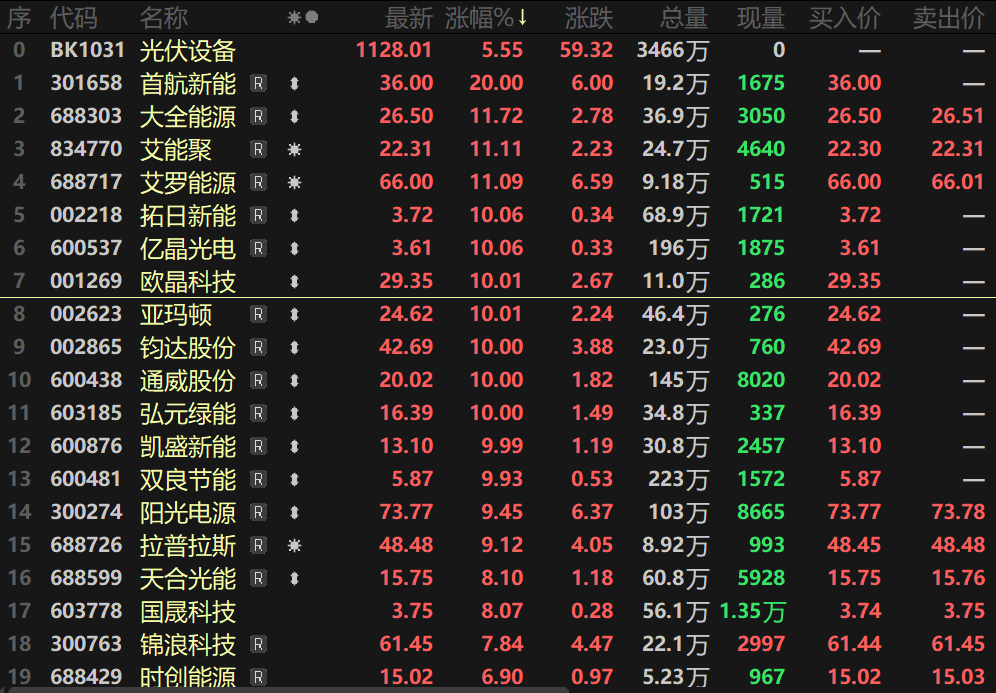Click stock name 亚玛顿
This screenshot has height=693, width=996.
click(176, 314)
